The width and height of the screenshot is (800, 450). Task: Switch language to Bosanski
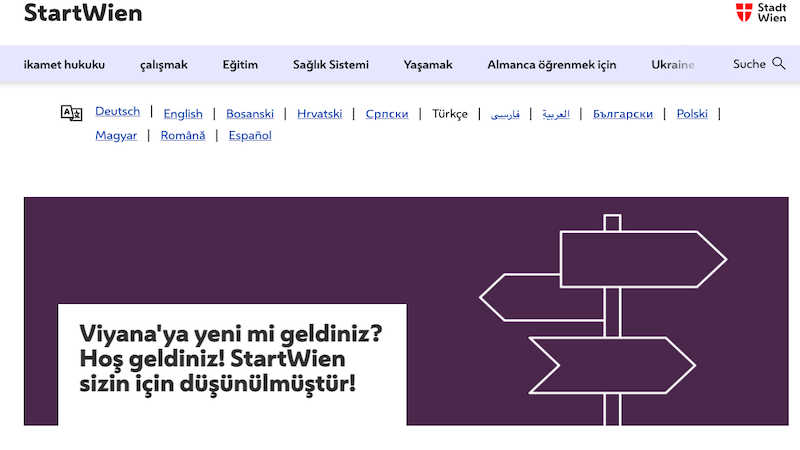tap(250, 114)
